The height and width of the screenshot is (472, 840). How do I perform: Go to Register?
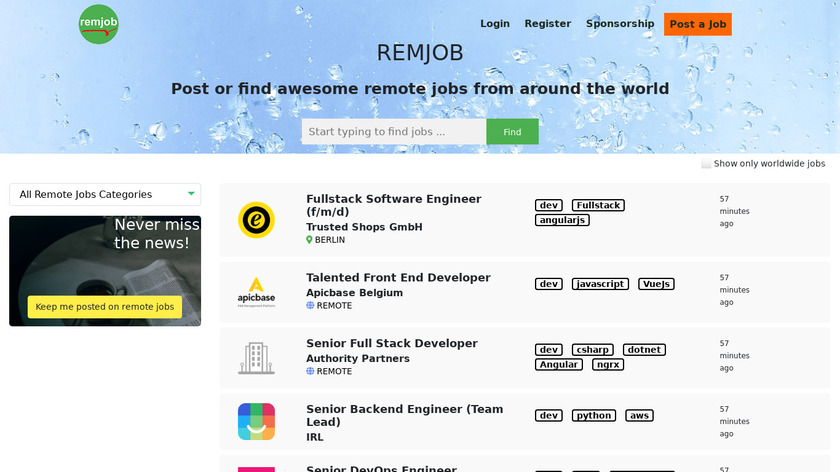tap(548, 24)
